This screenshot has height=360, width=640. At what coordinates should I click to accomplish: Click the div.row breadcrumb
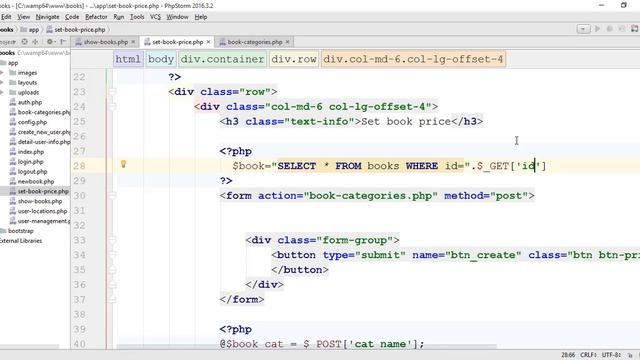tap(294, 59)
